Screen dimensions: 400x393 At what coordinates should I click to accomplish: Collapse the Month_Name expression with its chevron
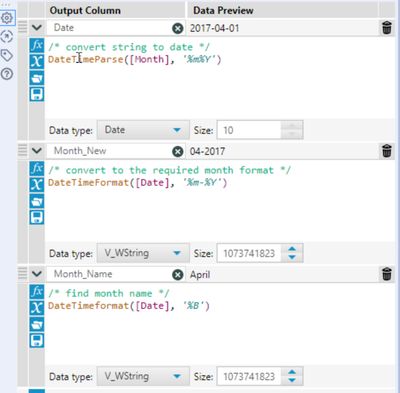[x=37, y=274]
